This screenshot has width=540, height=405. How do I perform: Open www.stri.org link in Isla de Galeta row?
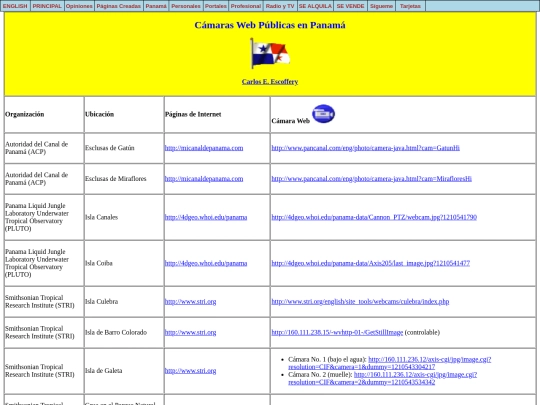tap(190, 371)
